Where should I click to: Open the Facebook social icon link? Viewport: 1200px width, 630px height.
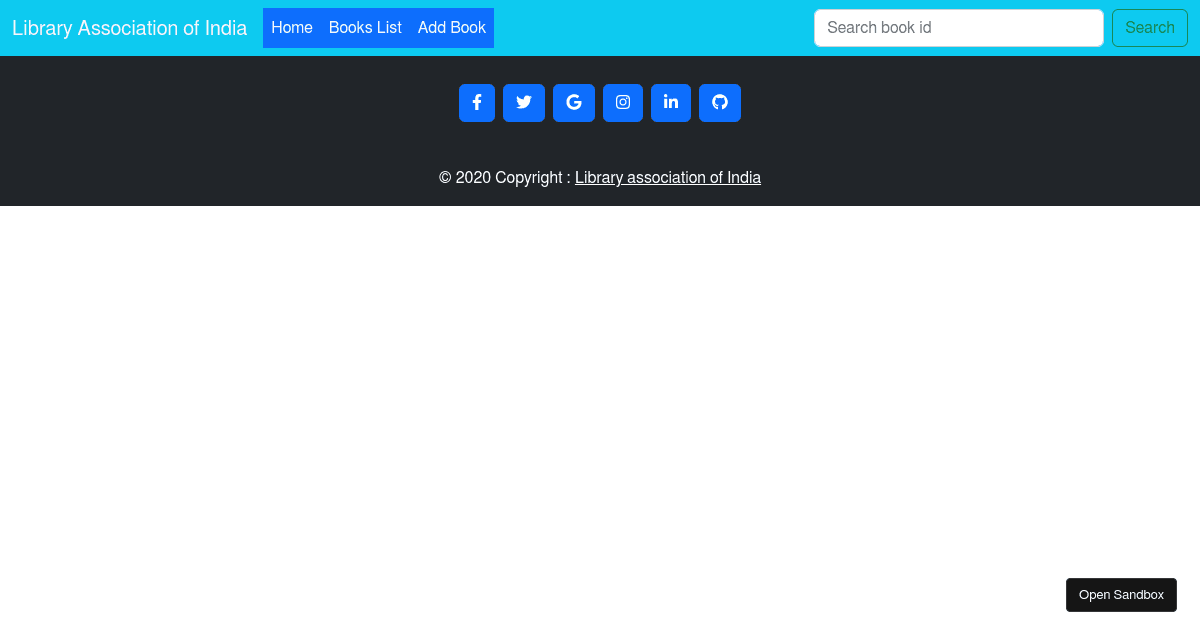click(477, 102)
